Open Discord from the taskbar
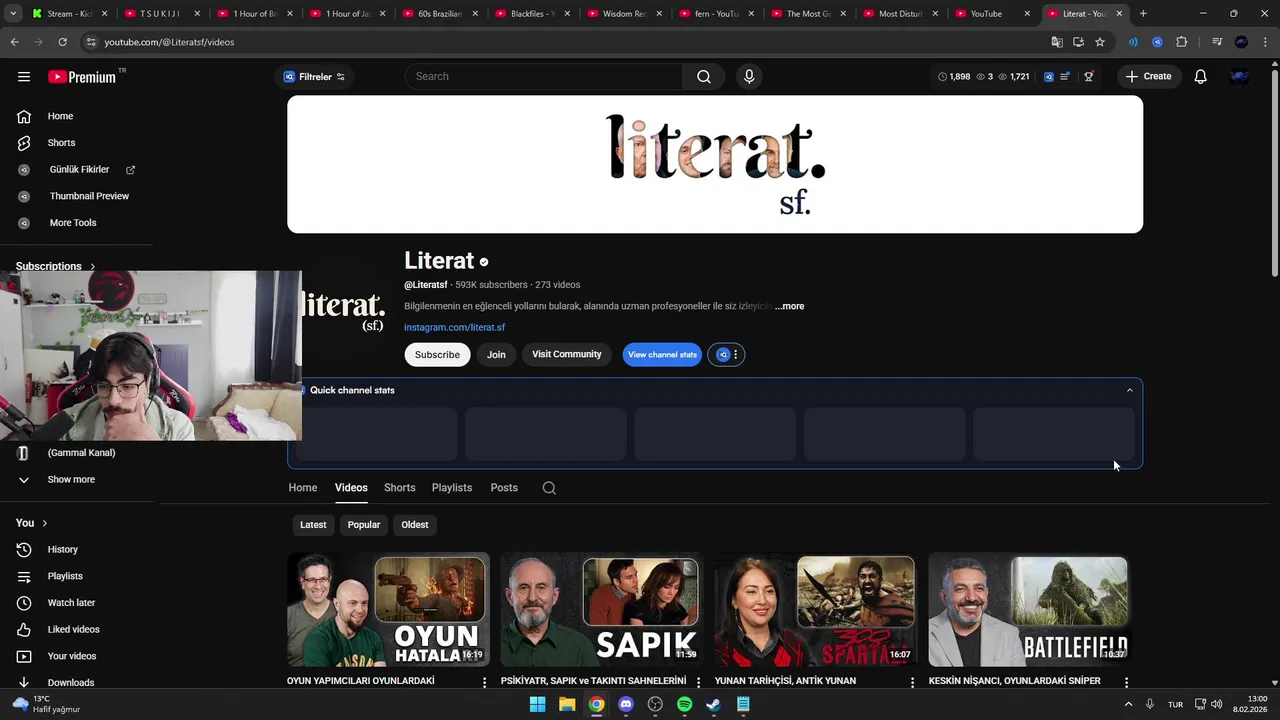This screenshot has height=720, width=1280. 626,704
